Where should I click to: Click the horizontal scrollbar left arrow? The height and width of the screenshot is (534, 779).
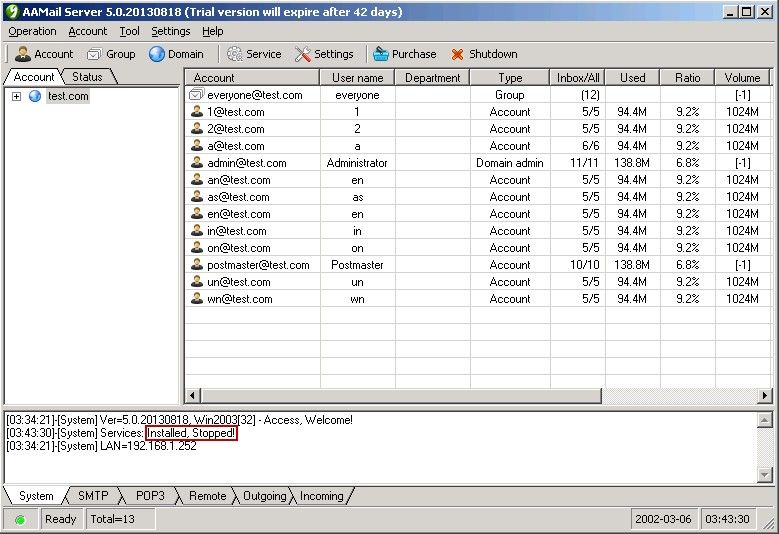click(x=193, y=395)
